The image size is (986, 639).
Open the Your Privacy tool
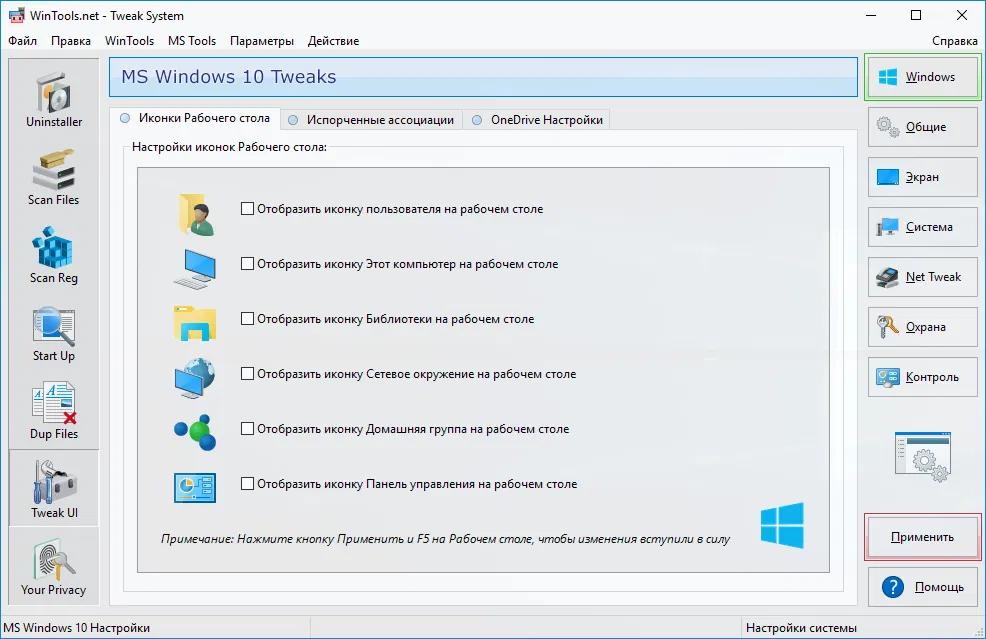click(54, 566)
